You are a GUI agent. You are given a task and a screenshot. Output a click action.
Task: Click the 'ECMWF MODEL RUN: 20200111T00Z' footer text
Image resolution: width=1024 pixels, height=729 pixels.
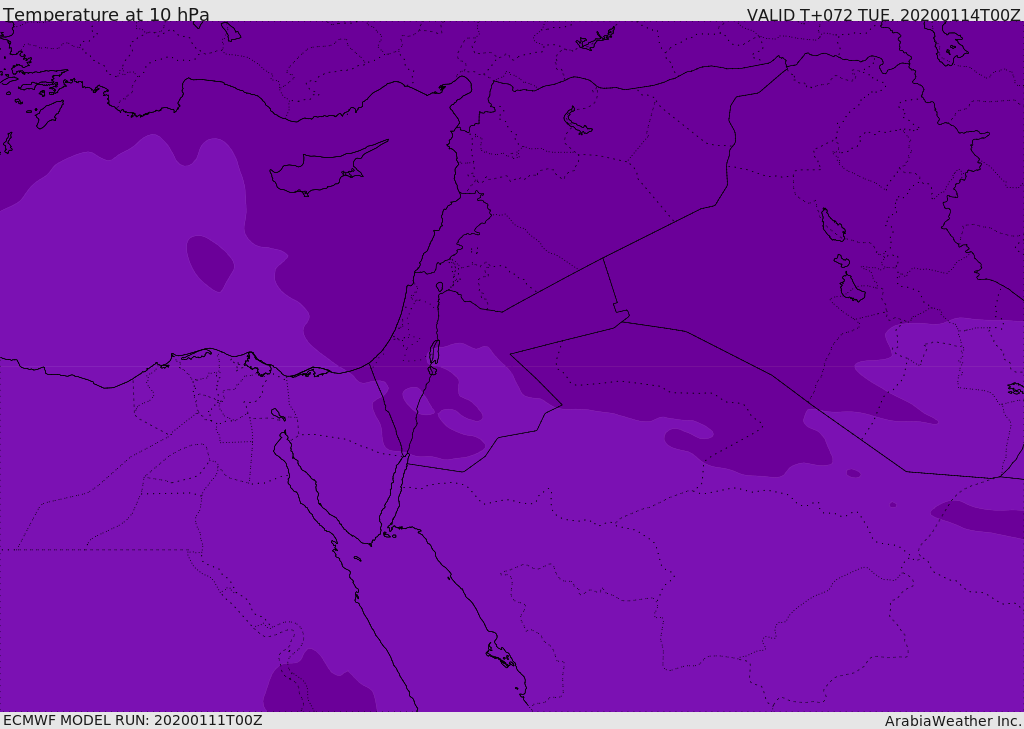click(x=133, y=720)
